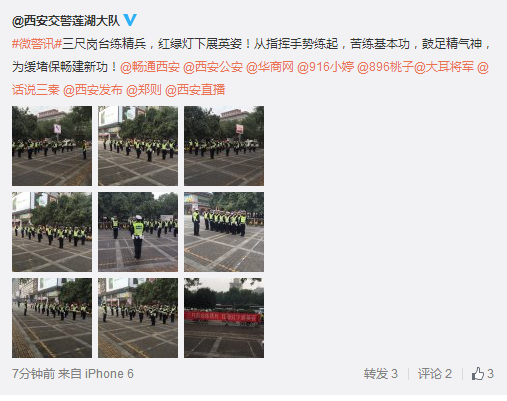Click the 转发 3 repost button
This screenshot has width=507, height=401.
[x=381, y=374]
